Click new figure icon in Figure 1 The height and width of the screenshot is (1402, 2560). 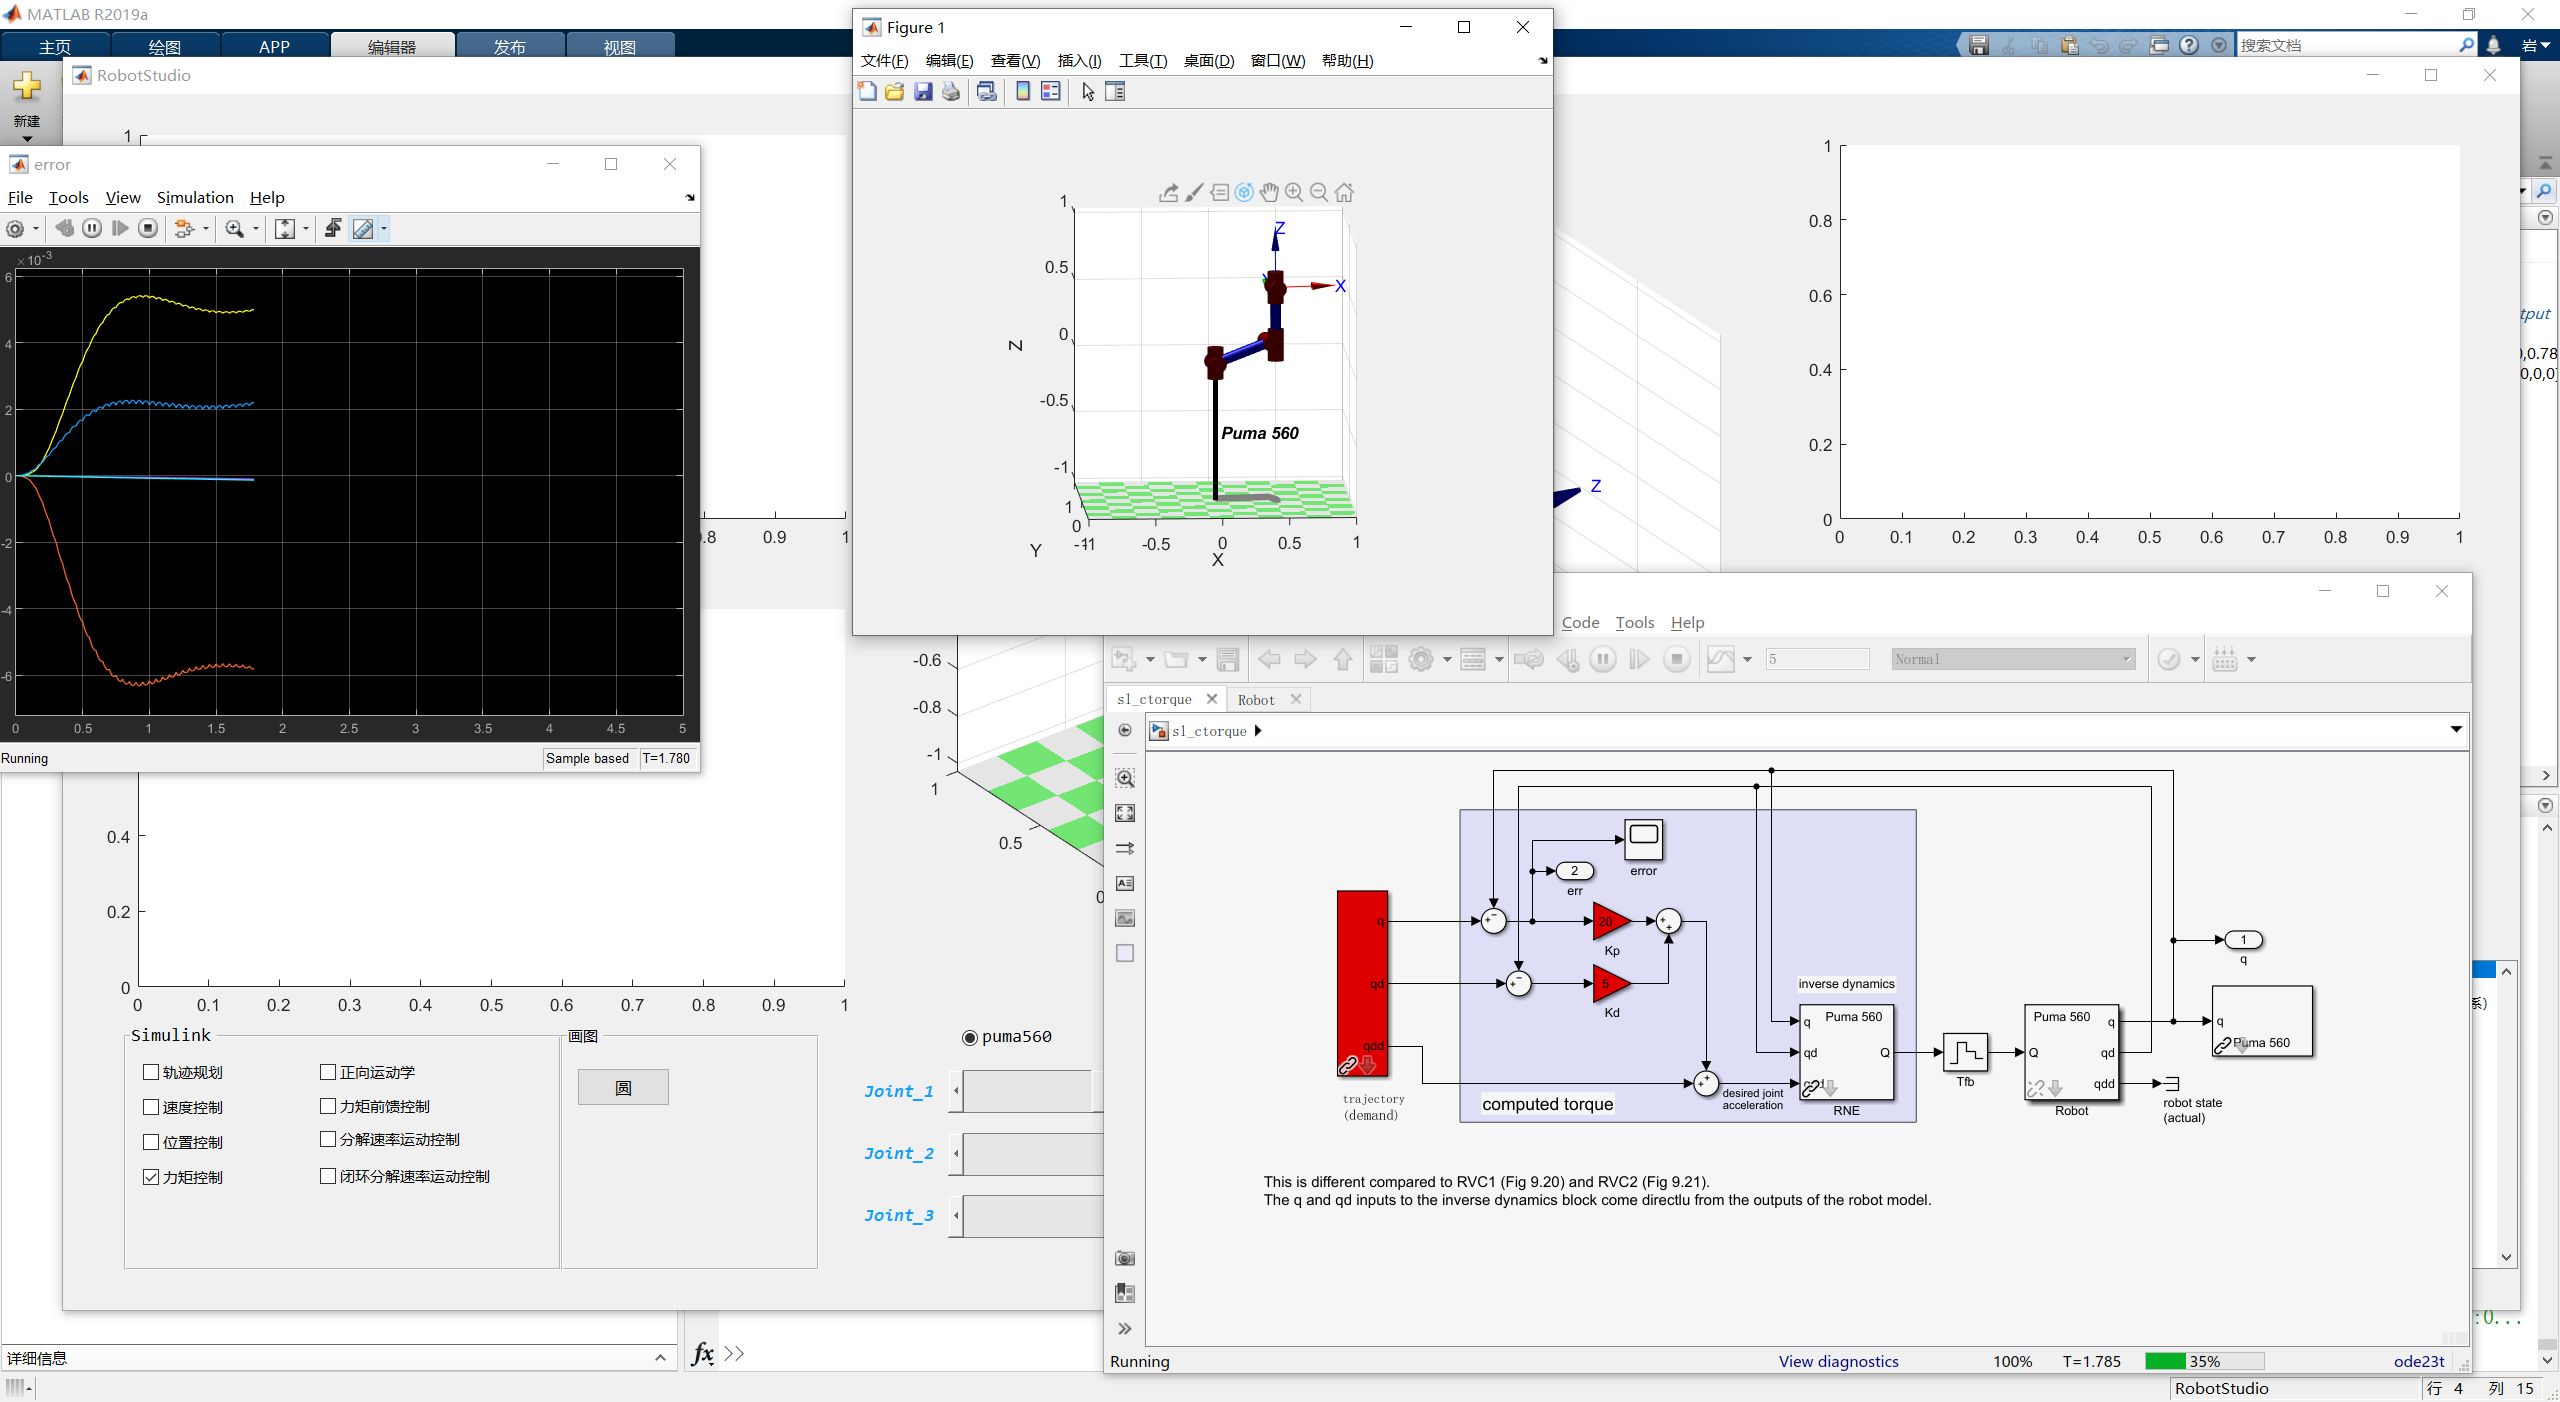[x=867, y=91]
